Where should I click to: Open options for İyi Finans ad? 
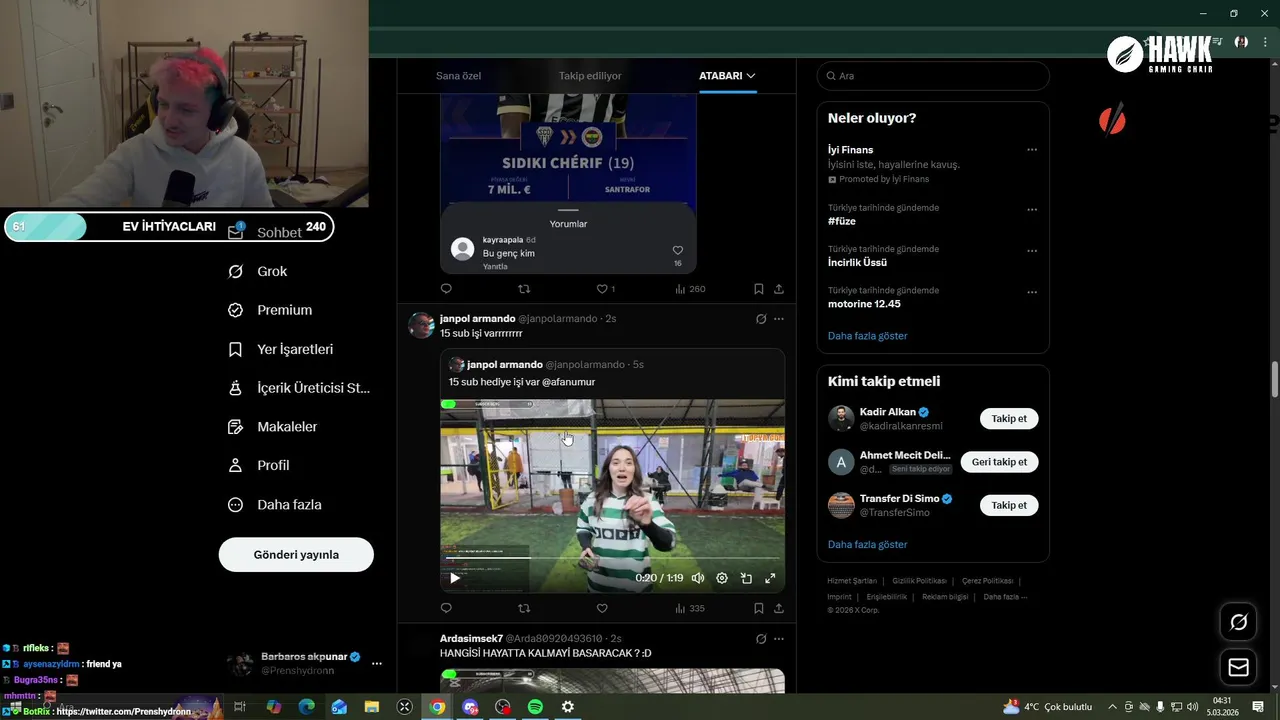point(1032,150)
